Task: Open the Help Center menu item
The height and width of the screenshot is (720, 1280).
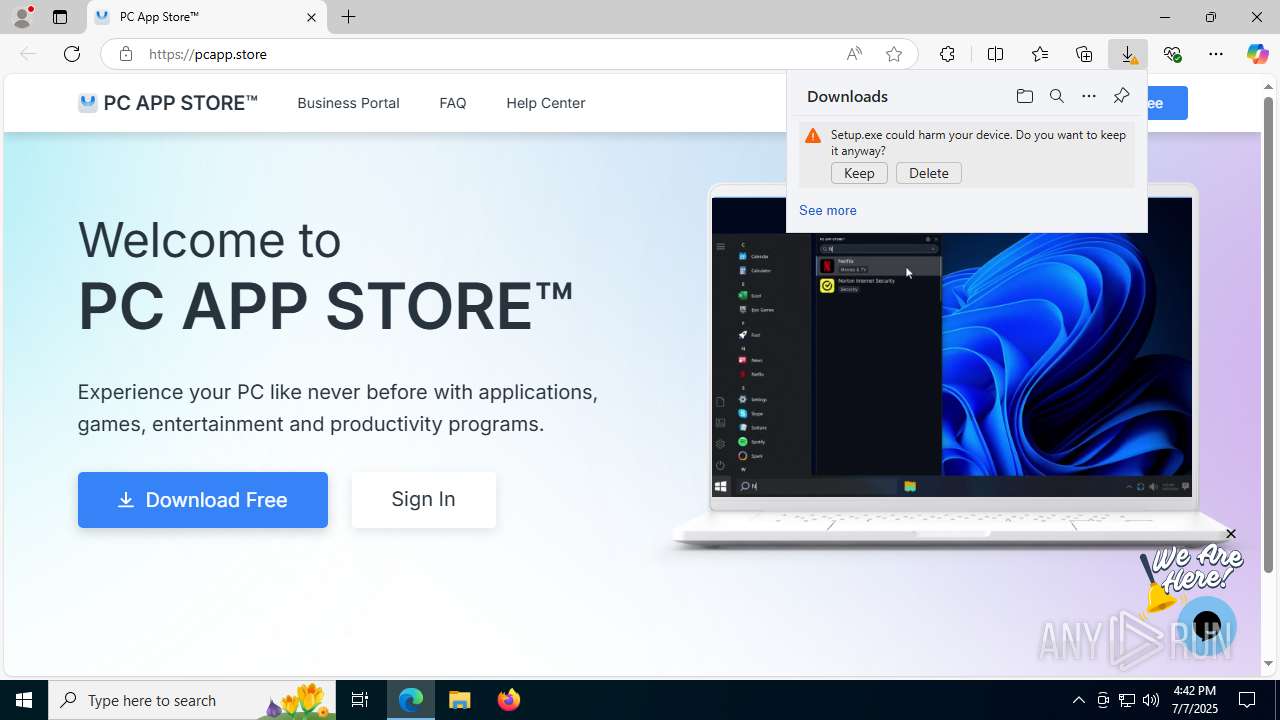Action: [x=545, y=103]
